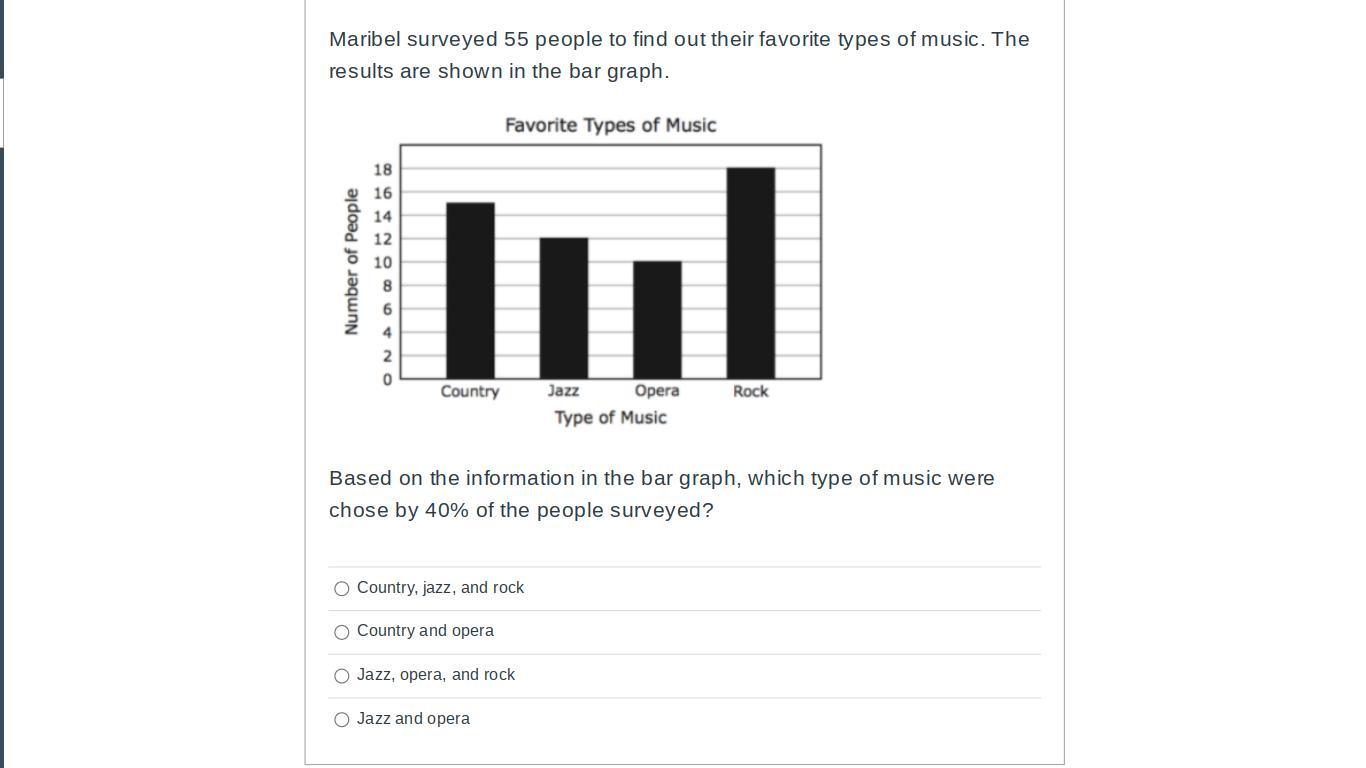Screen dimensions: 1366x768
Task: Click the Rock category label
Action: click(x=749, y=391)
